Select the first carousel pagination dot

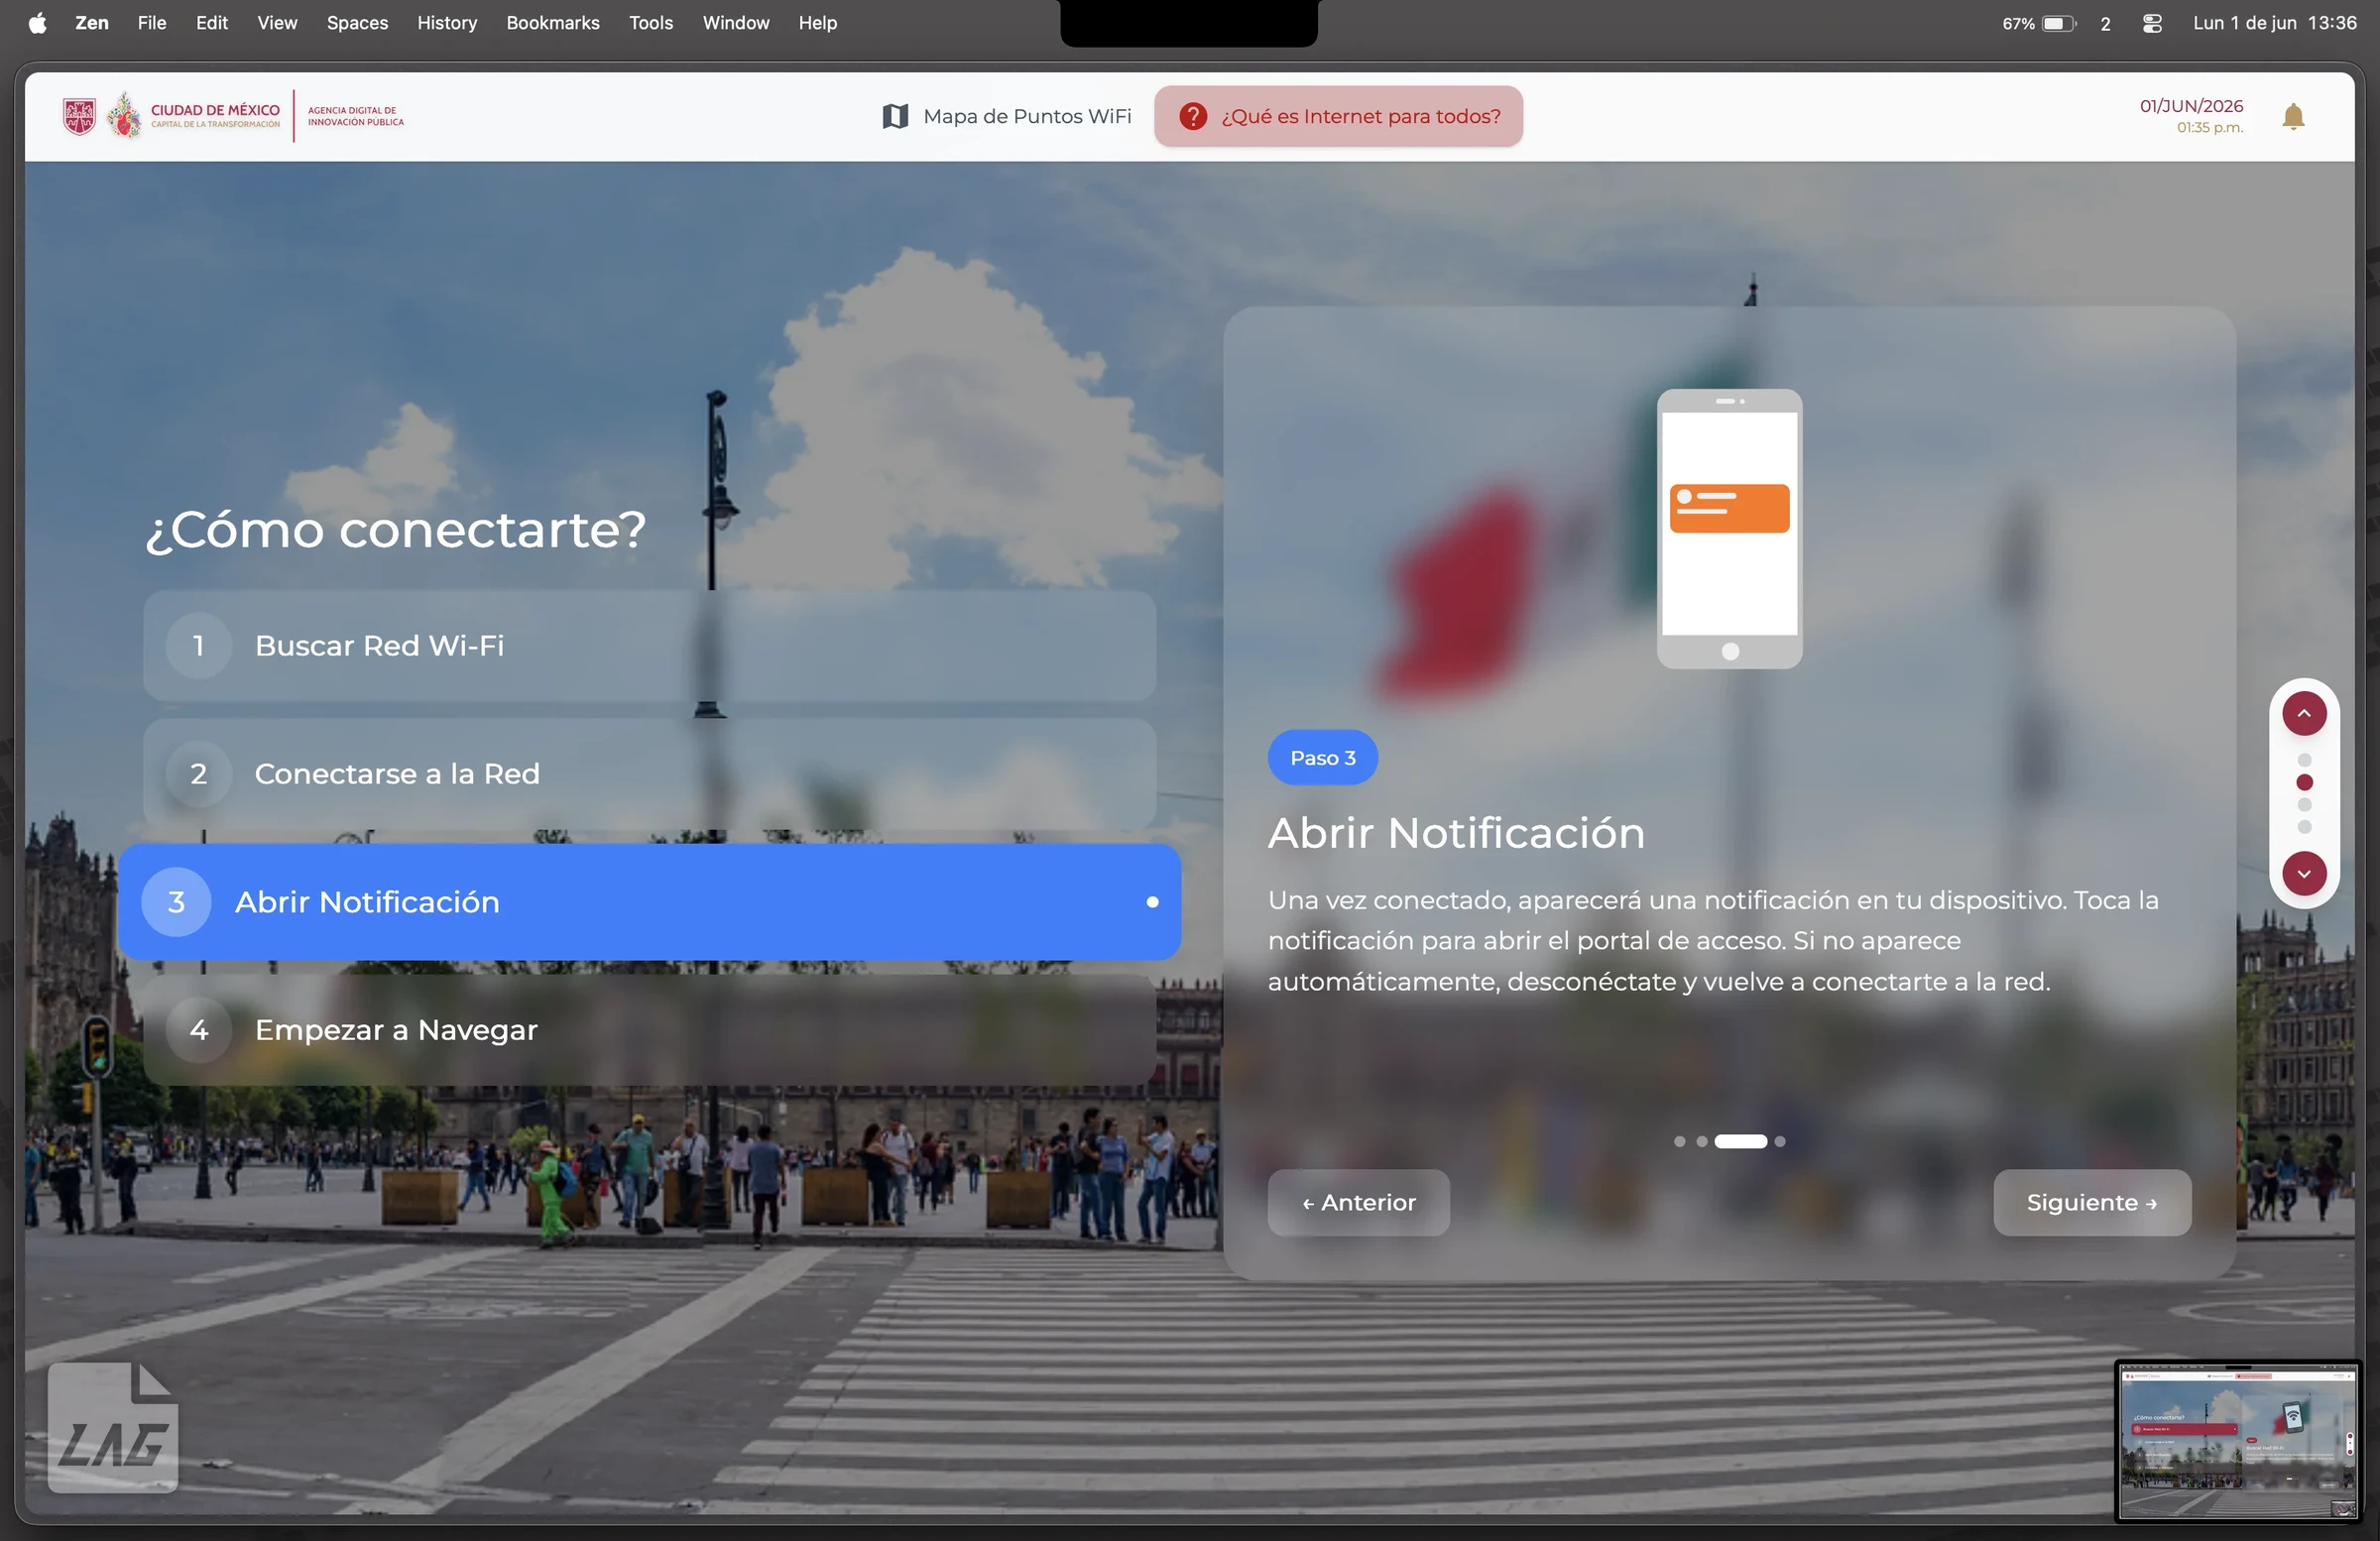1679,1141
